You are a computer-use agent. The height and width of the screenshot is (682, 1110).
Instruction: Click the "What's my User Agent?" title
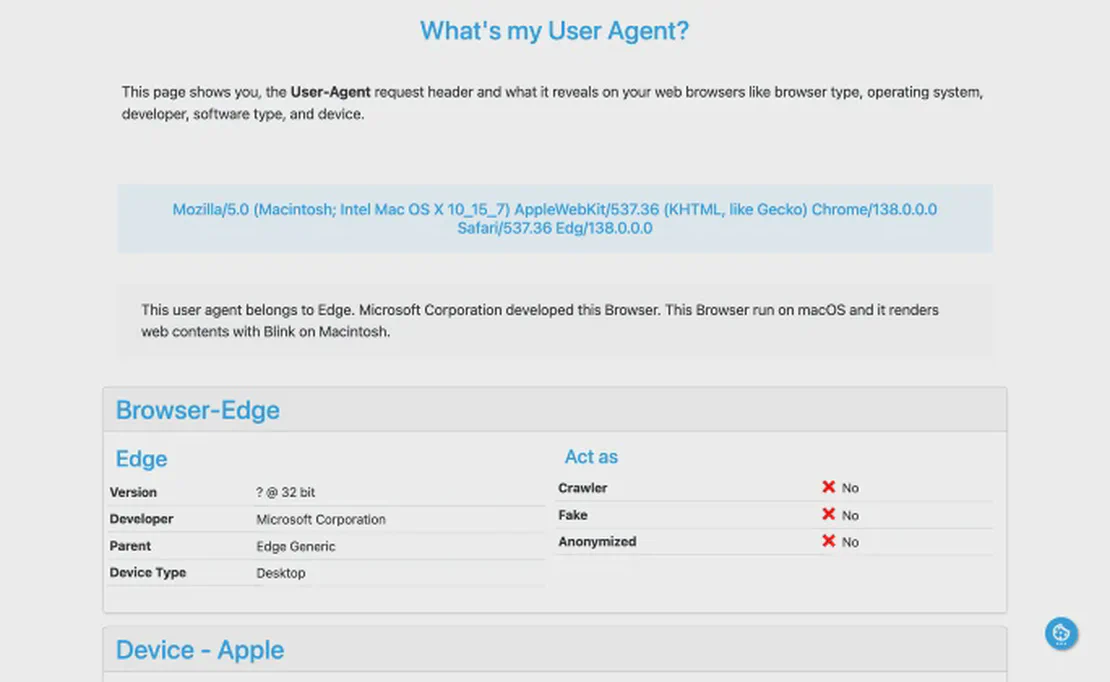554,31
